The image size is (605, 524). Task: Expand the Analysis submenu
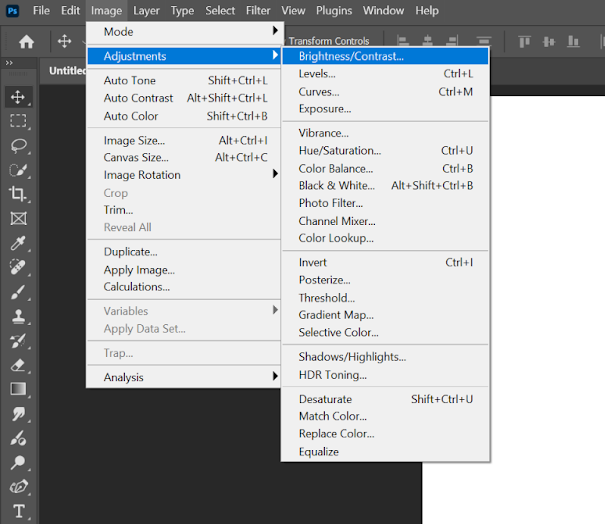185,377
